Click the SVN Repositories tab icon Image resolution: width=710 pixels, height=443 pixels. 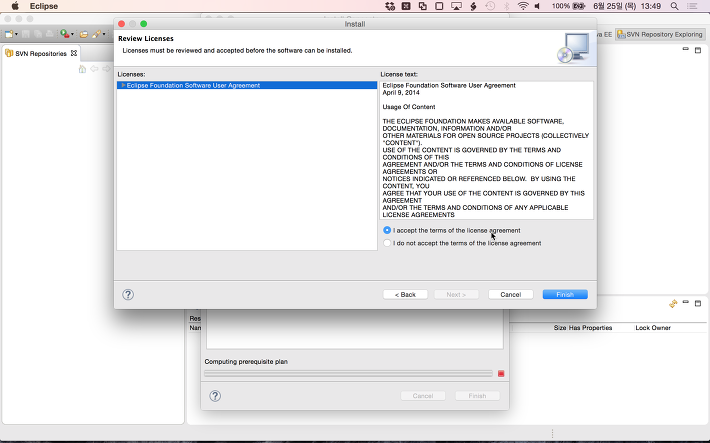(x=9, y=53)
